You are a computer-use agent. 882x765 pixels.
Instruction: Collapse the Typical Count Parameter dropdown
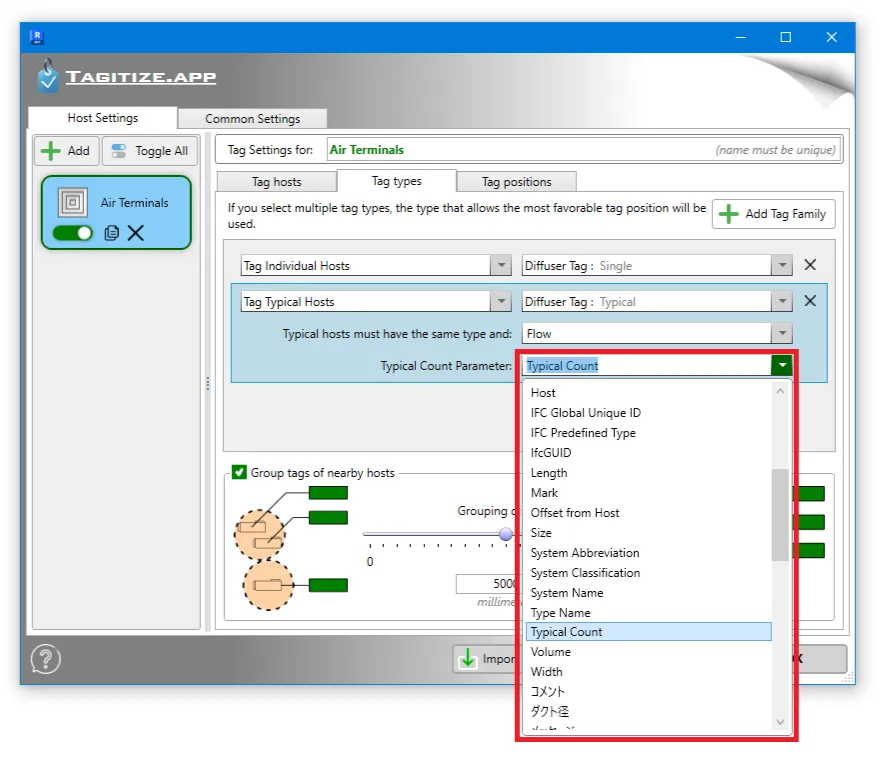tap(781, 366)
